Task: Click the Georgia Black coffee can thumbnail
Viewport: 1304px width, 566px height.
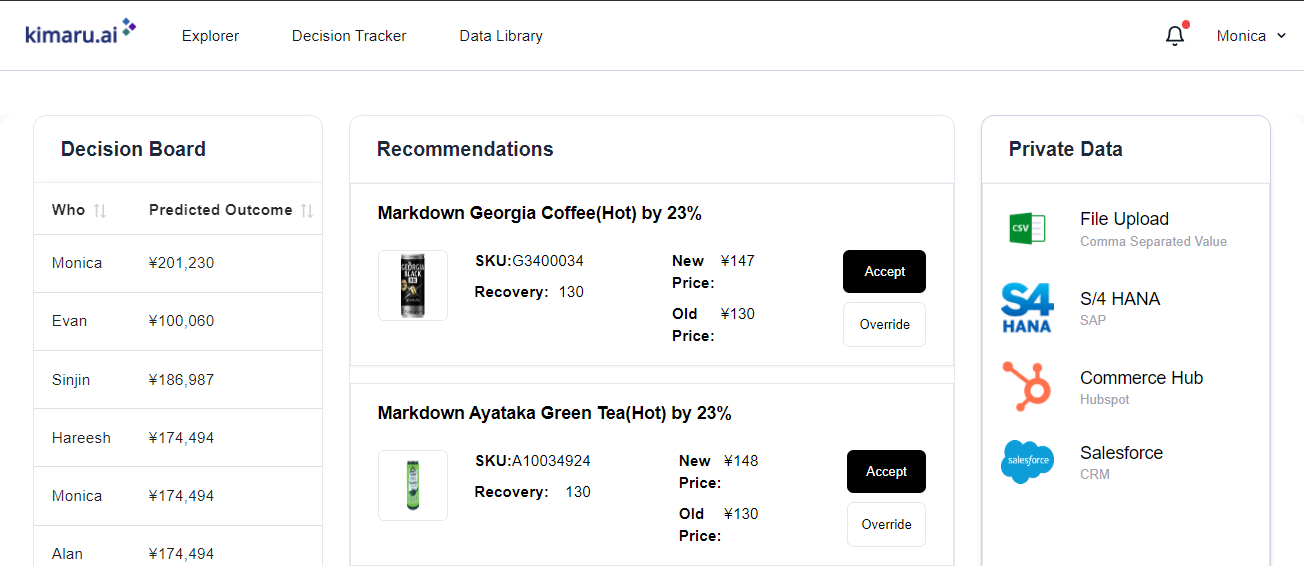Action: coord(413,285)
